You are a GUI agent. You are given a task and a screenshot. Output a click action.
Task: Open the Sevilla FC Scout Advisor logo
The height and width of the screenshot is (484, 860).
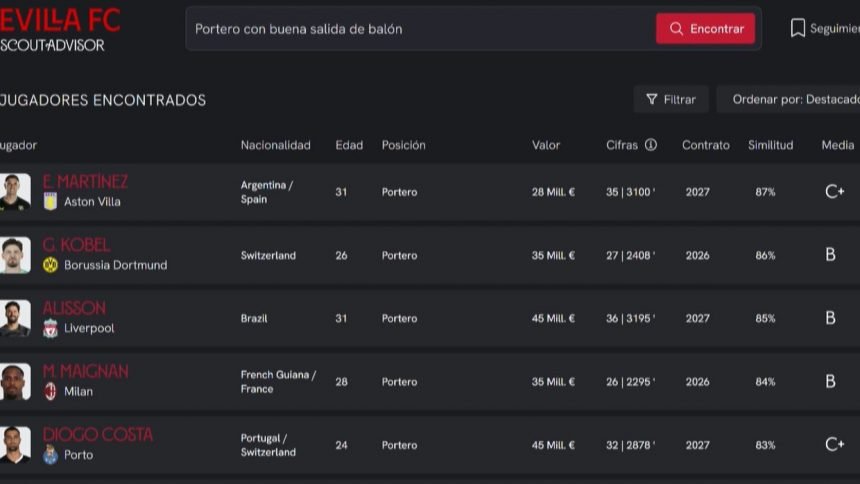pyautogui.click(x=58, y=29)
